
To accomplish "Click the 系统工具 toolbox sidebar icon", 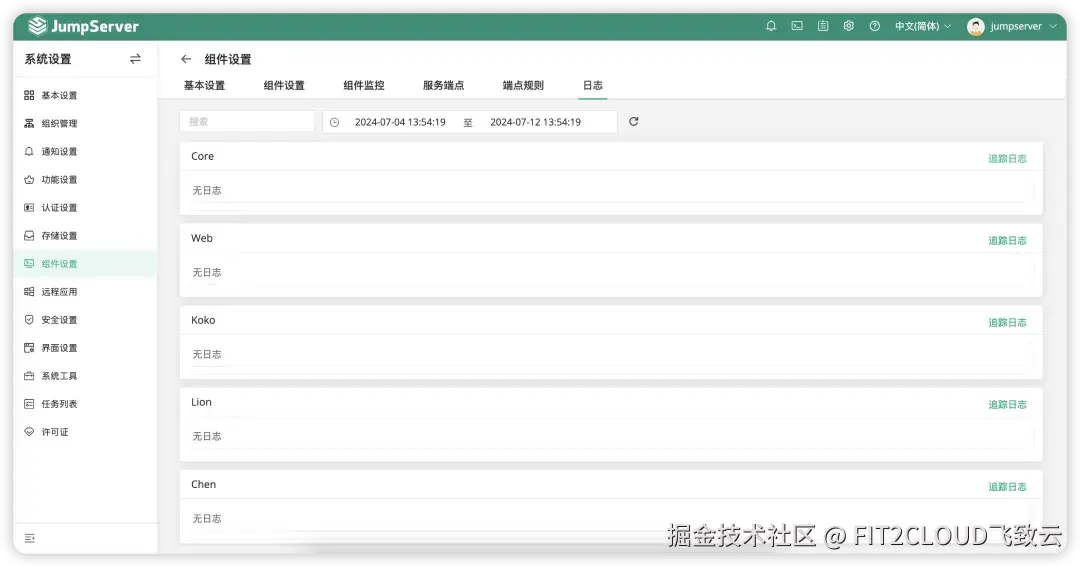I will point(29,376).
